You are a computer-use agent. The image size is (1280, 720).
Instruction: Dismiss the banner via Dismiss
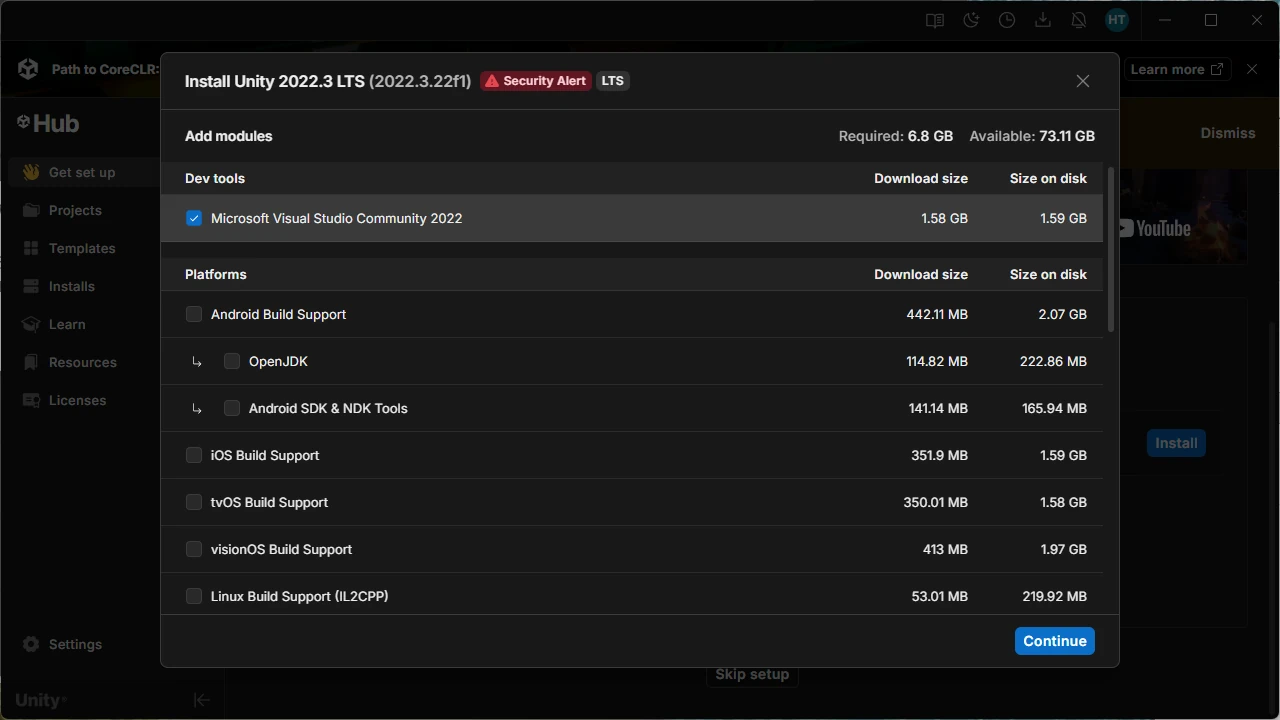click(x=1228, y=133)
